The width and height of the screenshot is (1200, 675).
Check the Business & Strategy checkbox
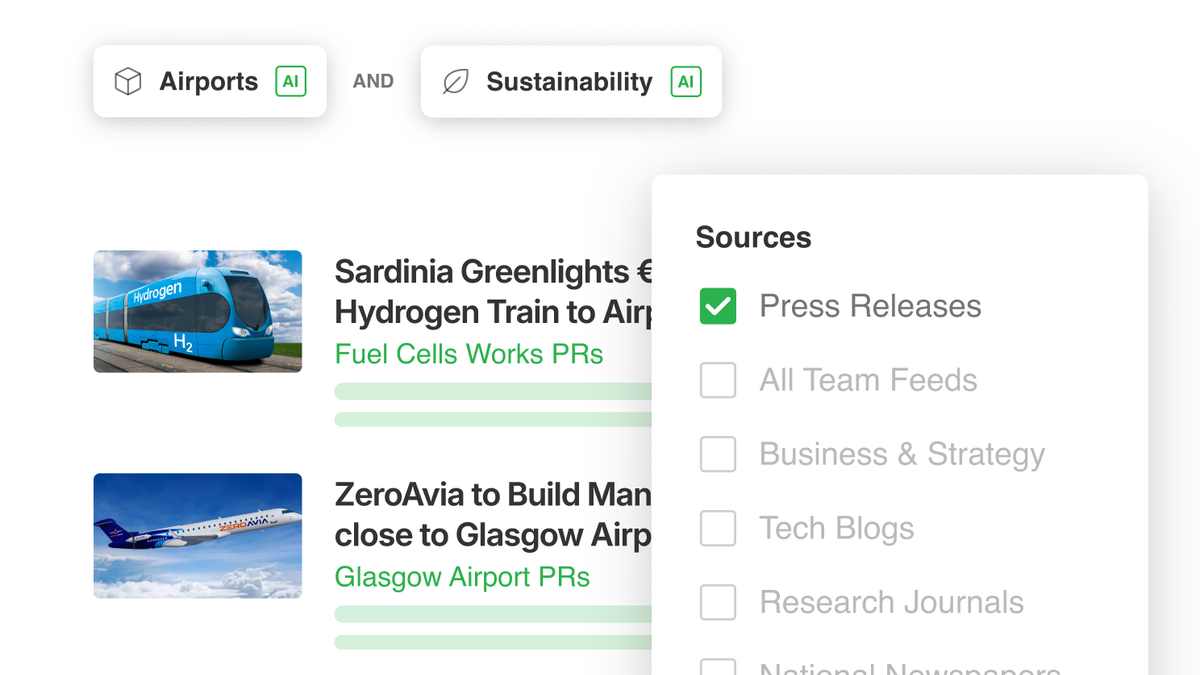718,454
